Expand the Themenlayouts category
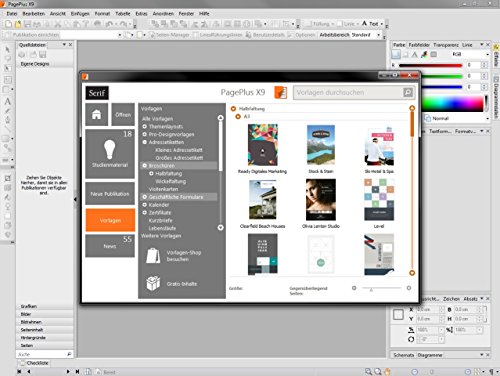500x376 pixels. click(145, 126)
